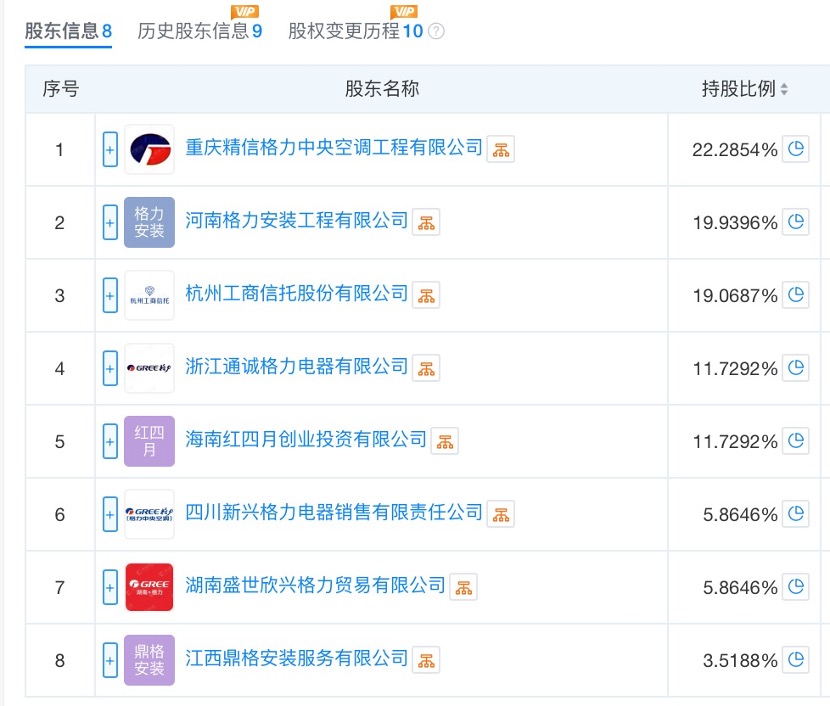Open 江西鼎格安装服务有限公司 link
Viewport: 830px width, 706px height.
pos(296,659)
